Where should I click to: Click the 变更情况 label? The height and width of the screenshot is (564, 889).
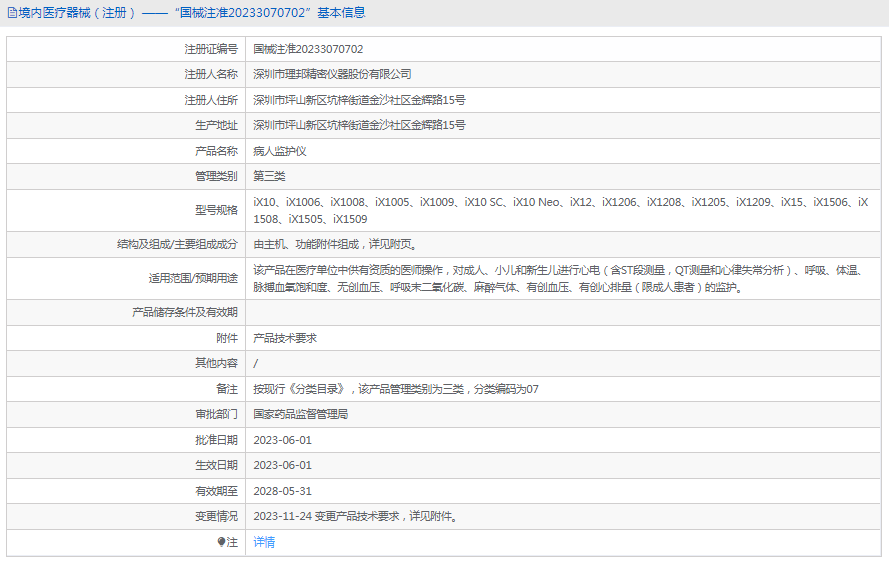pyautogui.click(x=217, y=516)
